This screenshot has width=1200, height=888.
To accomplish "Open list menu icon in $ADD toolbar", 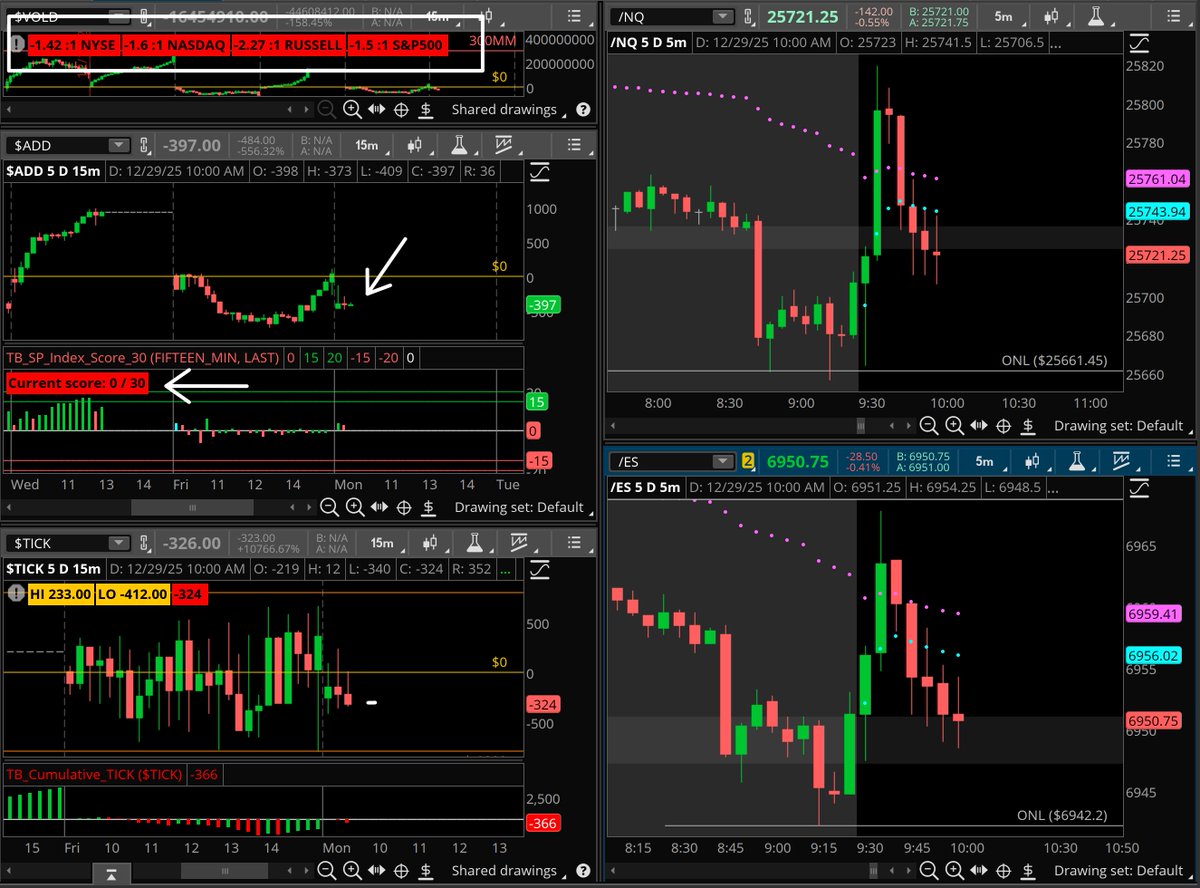I will click(573, 146).
